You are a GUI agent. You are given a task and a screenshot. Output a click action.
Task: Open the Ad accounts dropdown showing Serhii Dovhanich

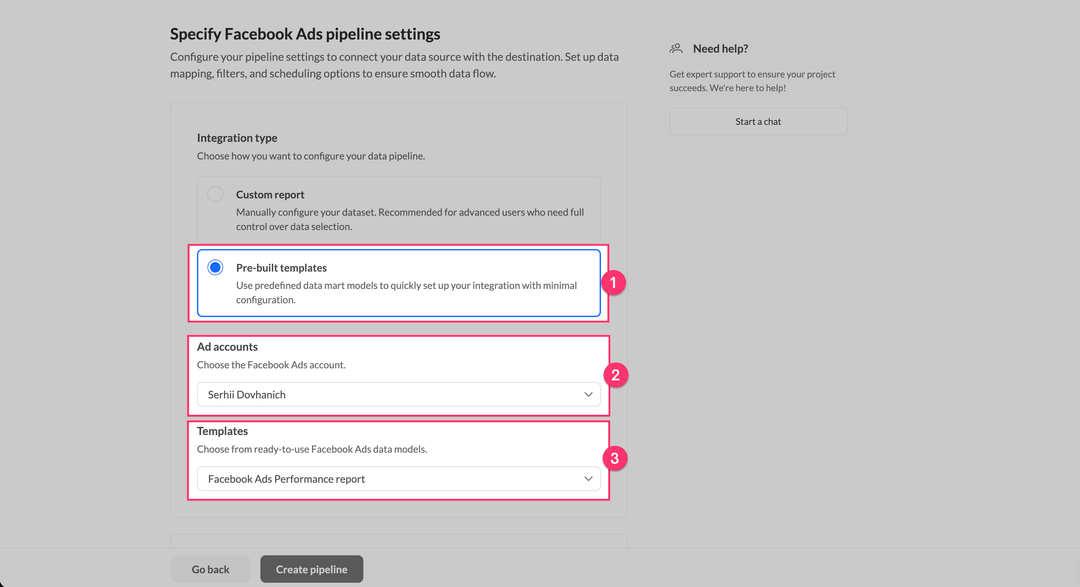click(x=398, y=395)
